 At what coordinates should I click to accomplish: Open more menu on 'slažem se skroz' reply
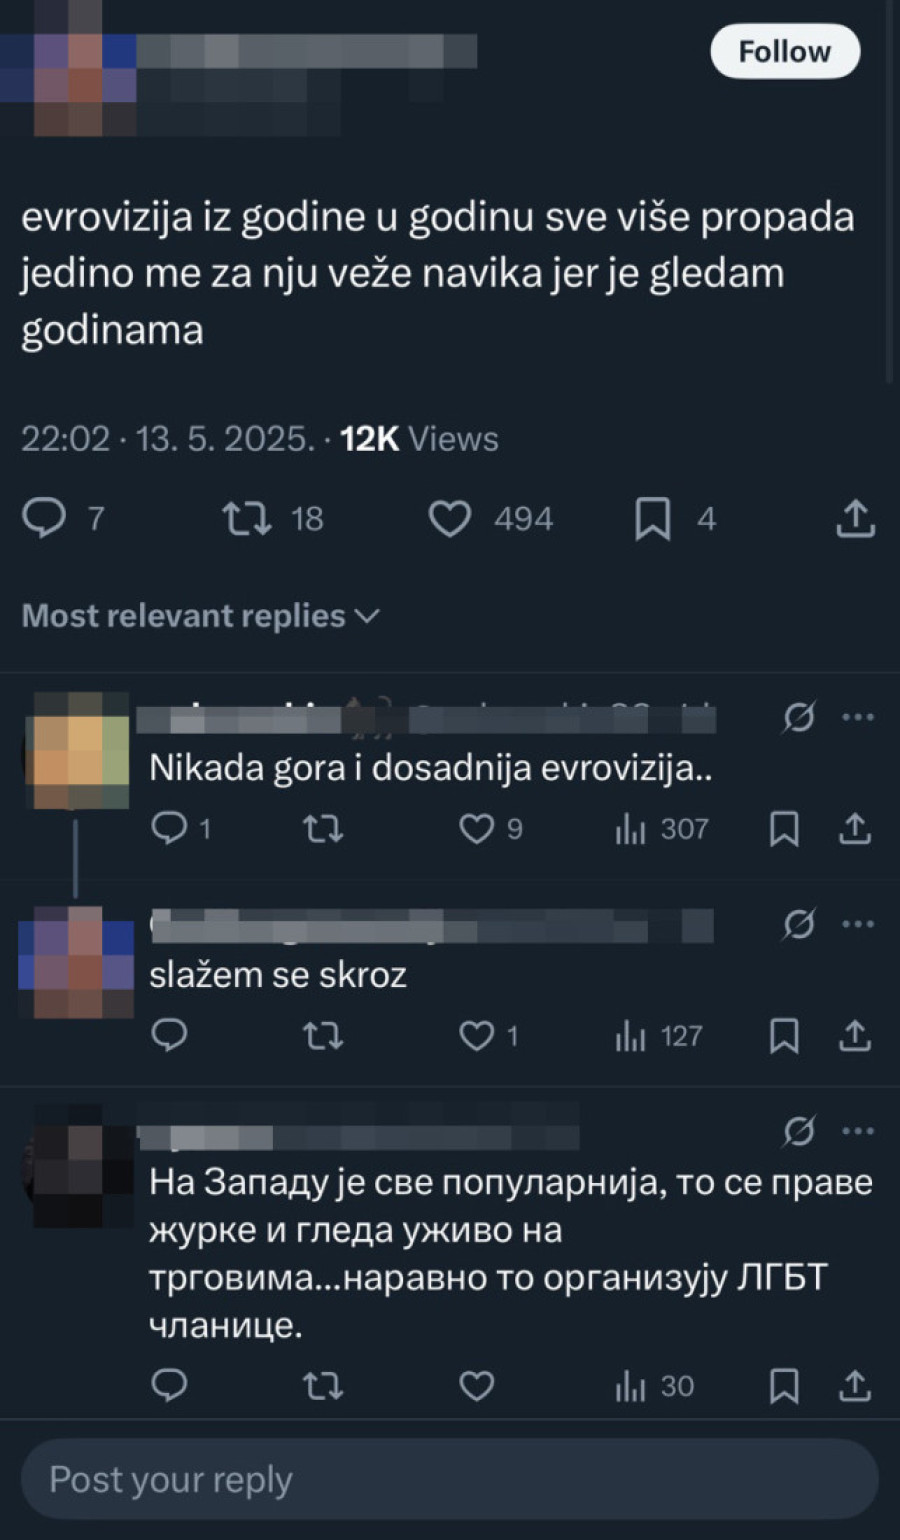pyautogui.click(x=858, y=925)
